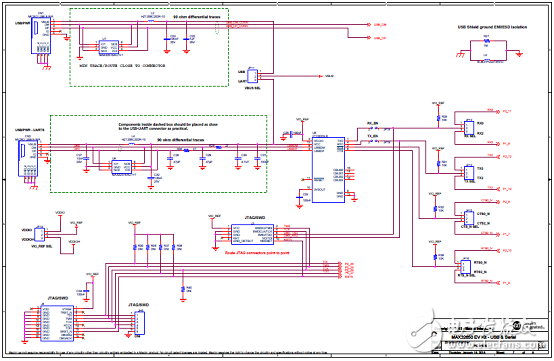The image size is (554, 361).
Task: Select the USB/PWR-UART micro USB connector
Action: coord(28,158)
